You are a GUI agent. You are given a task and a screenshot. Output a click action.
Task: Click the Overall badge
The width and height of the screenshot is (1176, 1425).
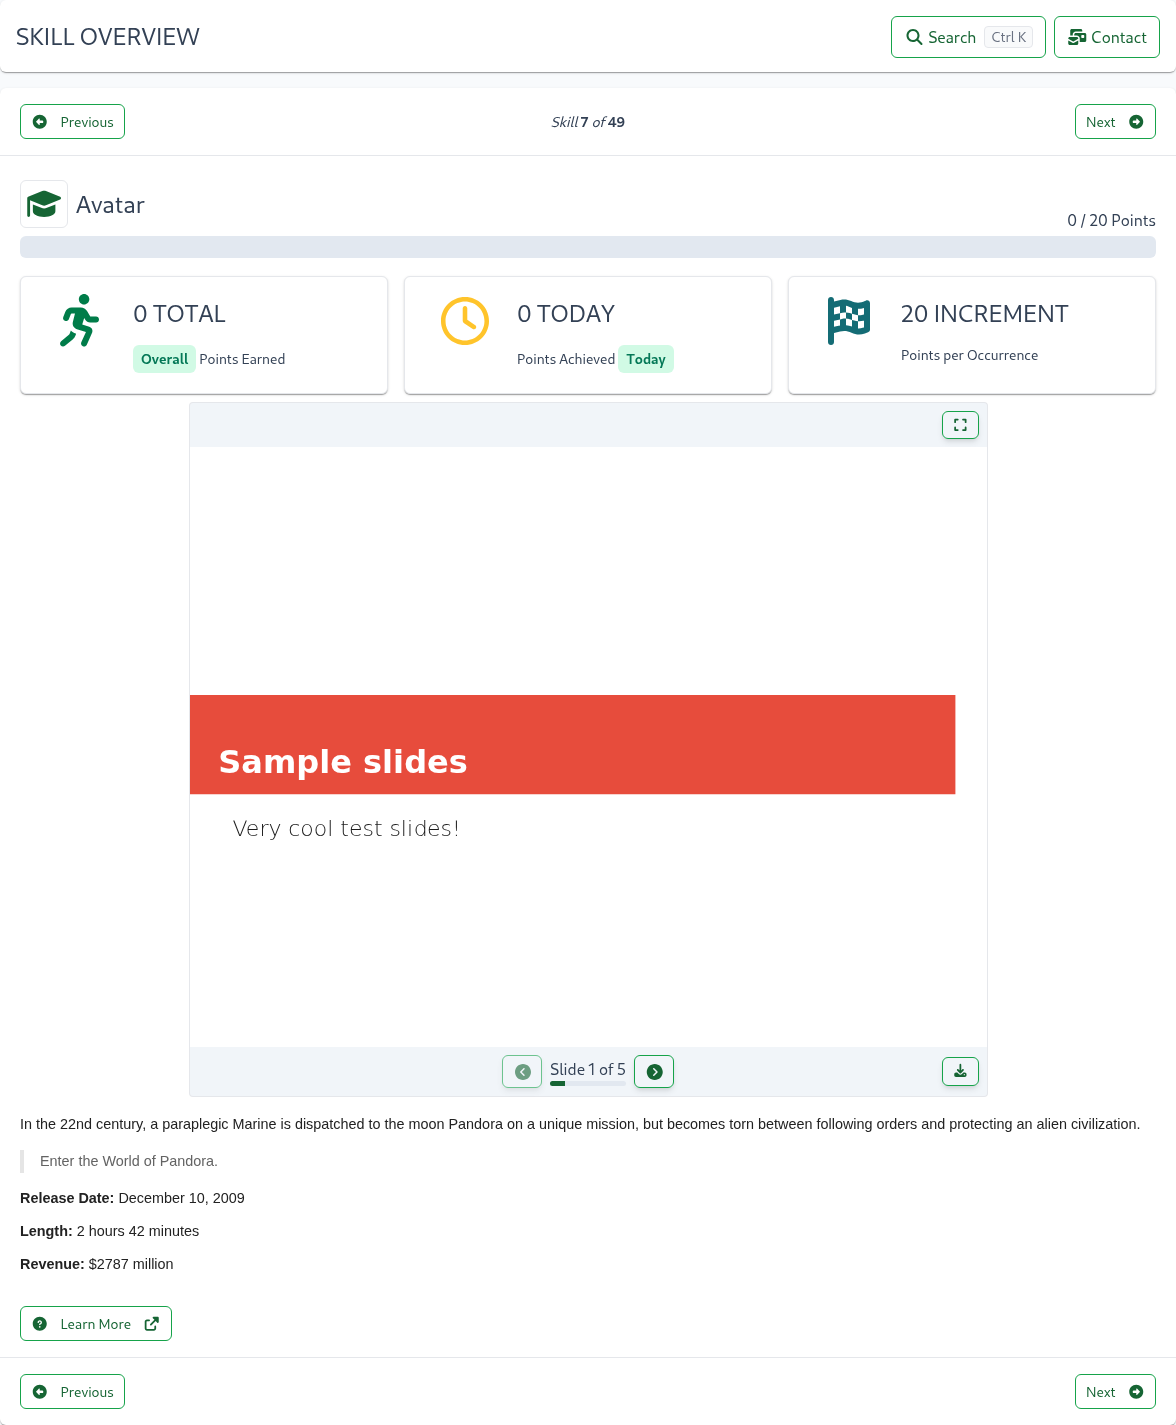[x=164, y=359]
